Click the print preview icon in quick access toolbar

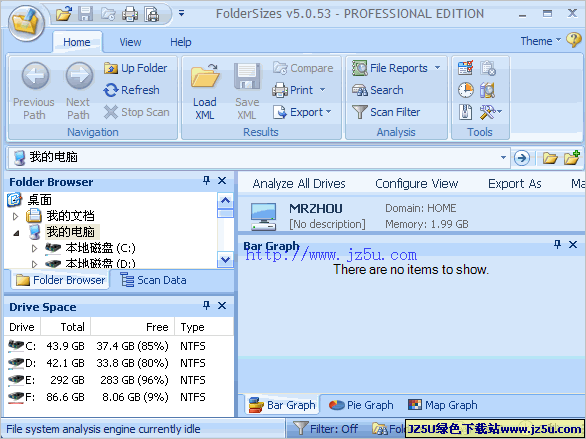(152, 15)
